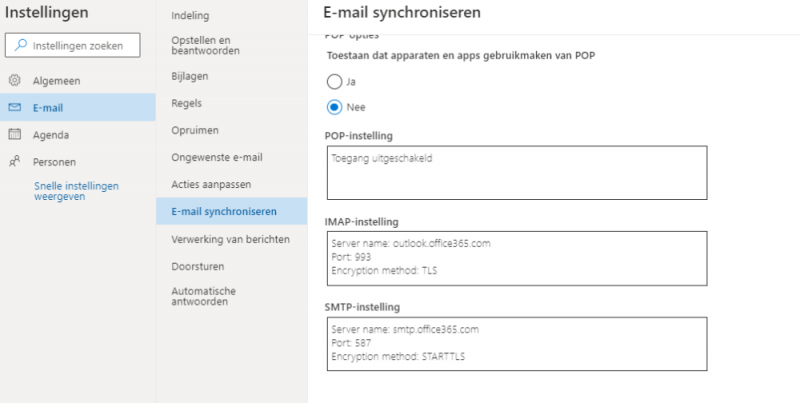Viewport: 800px width, 403px height.
Task: Open the Regels menu item
Action: point(188,103)
